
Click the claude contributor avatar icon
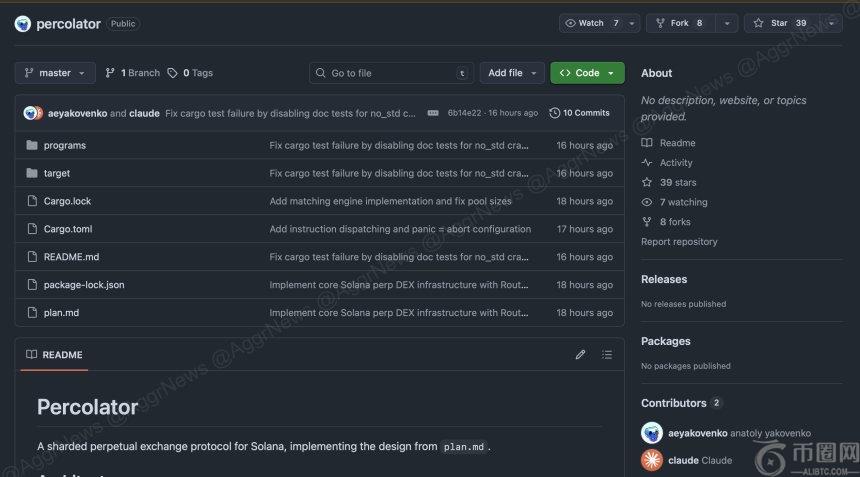(x=651, y=460)
